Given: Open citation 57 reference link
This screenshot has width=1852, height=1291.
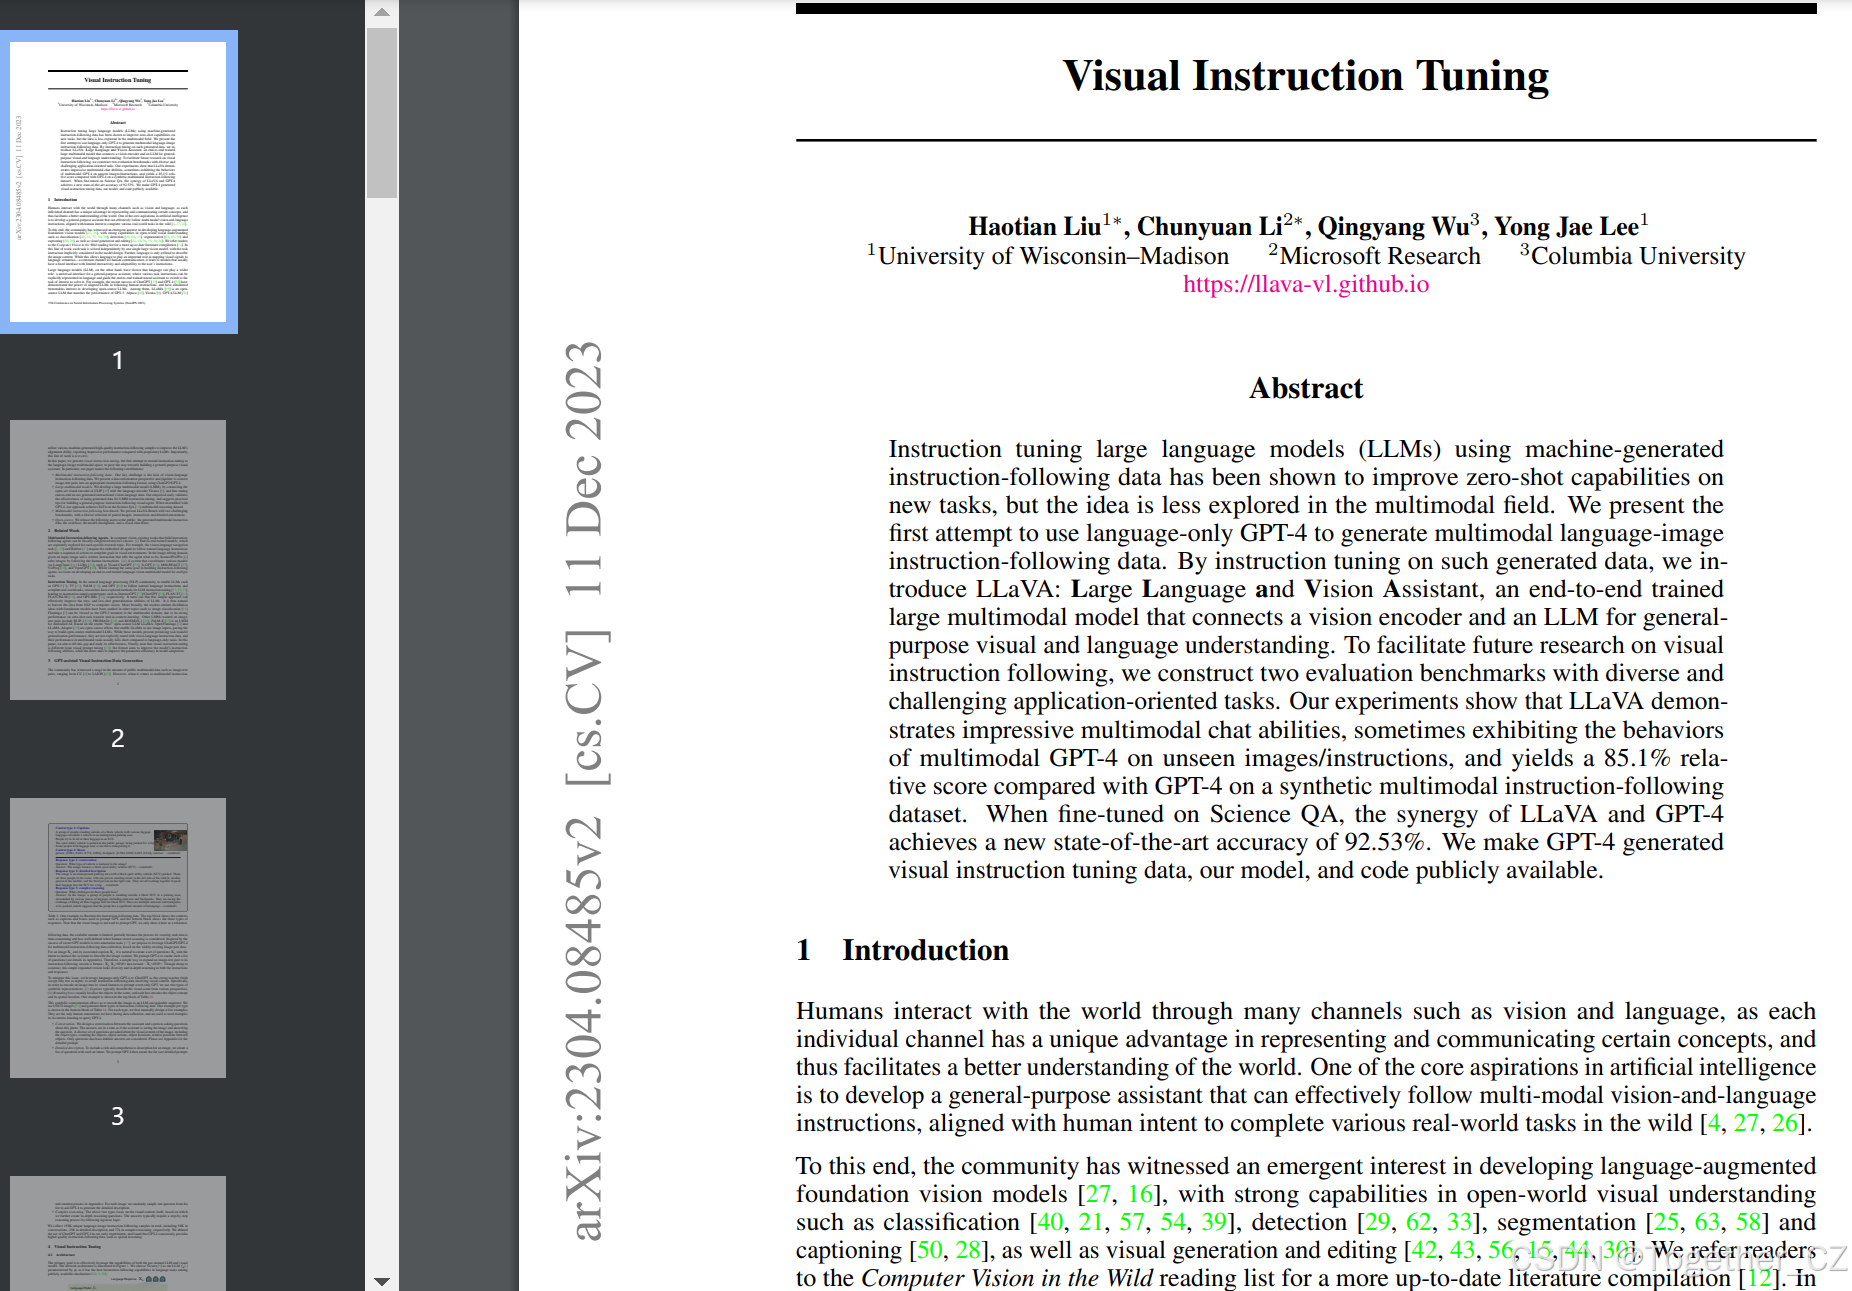Looking at the screenshot, I should click(1132, 1222).
